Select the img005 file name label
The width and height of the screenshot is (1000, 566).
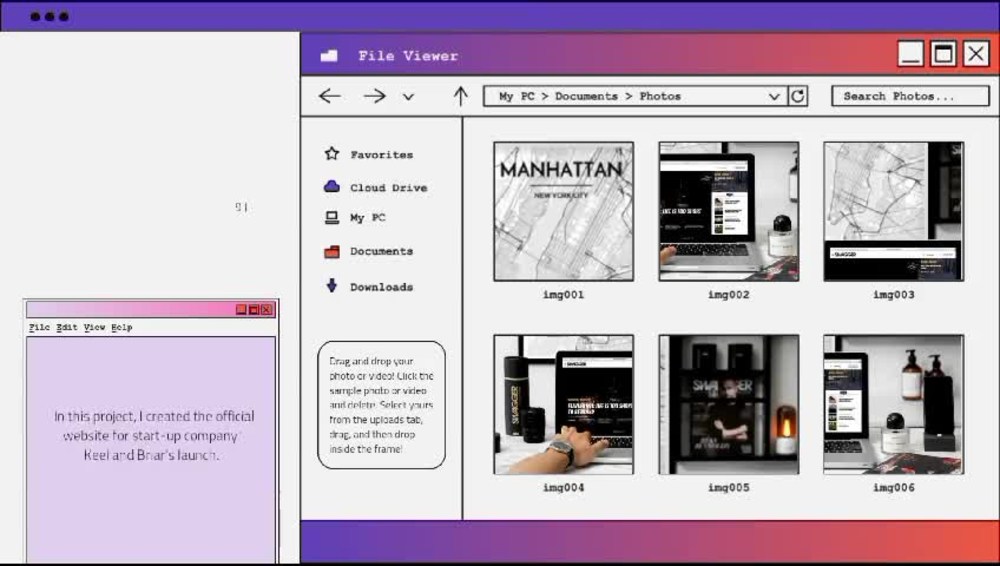point(728,488)
